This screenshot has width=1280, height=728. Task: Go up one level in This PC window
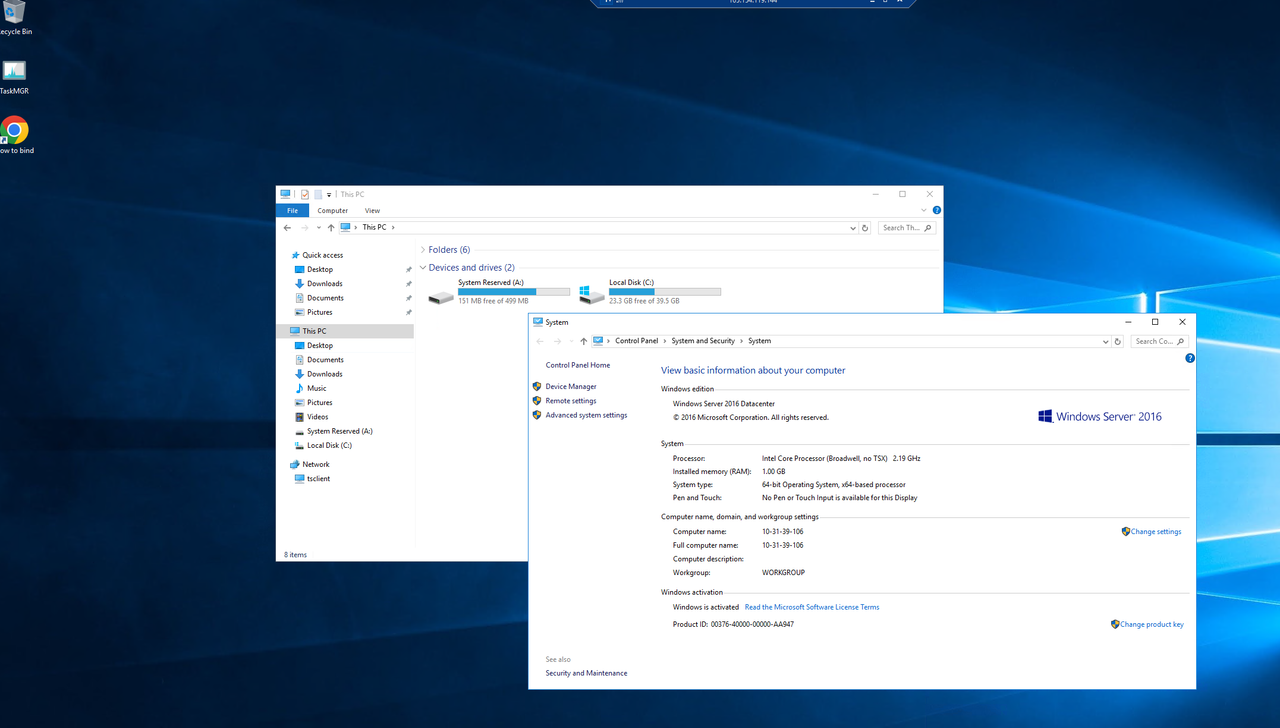331,228
